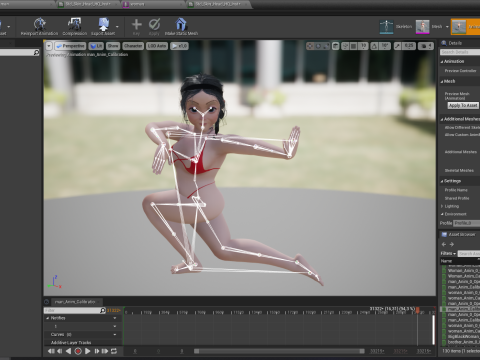Collapse the Notifies track
Image resolution: width=480 pixels, height=360 pixels.
[47, 318]
